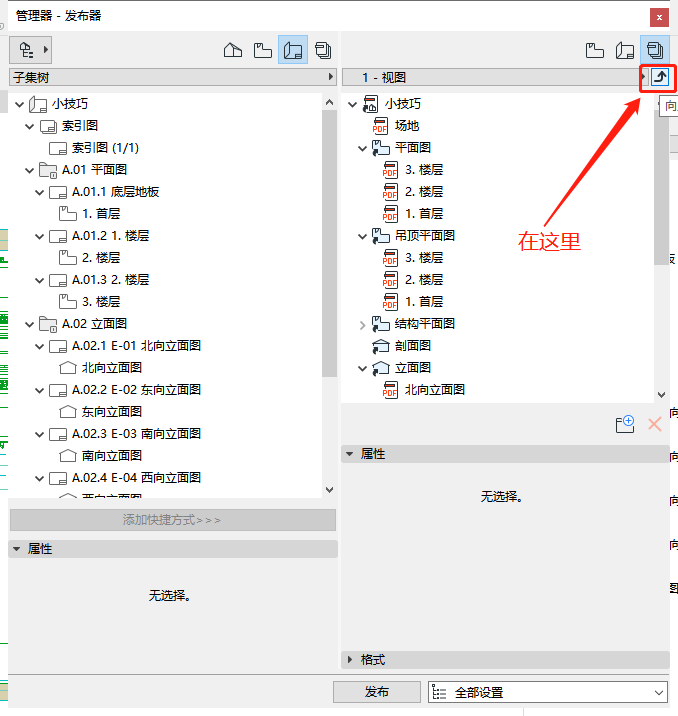This screenshot has height=716, width=678.
Task: Select Layout Book icon in left panel
Action: [x=293, y=50]
